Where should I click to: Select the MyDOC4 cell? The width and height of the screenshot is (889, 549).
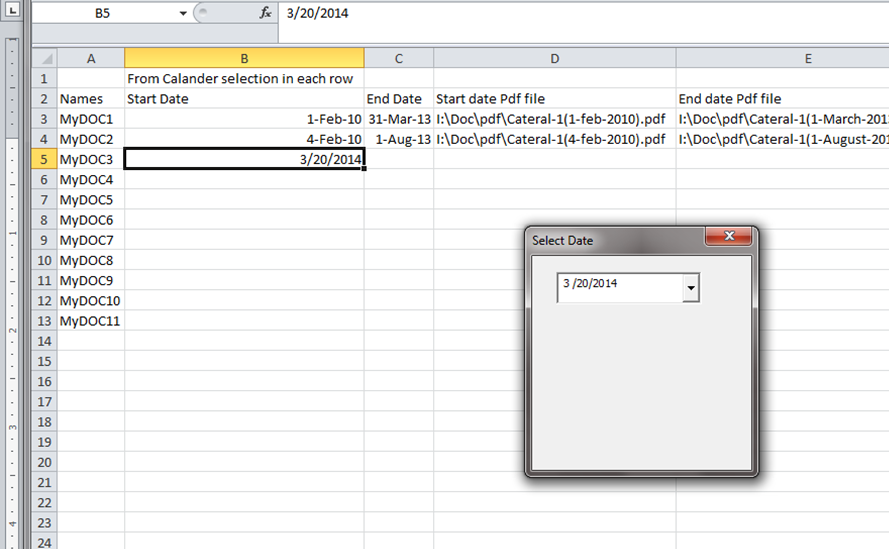[x=90, y=180]
